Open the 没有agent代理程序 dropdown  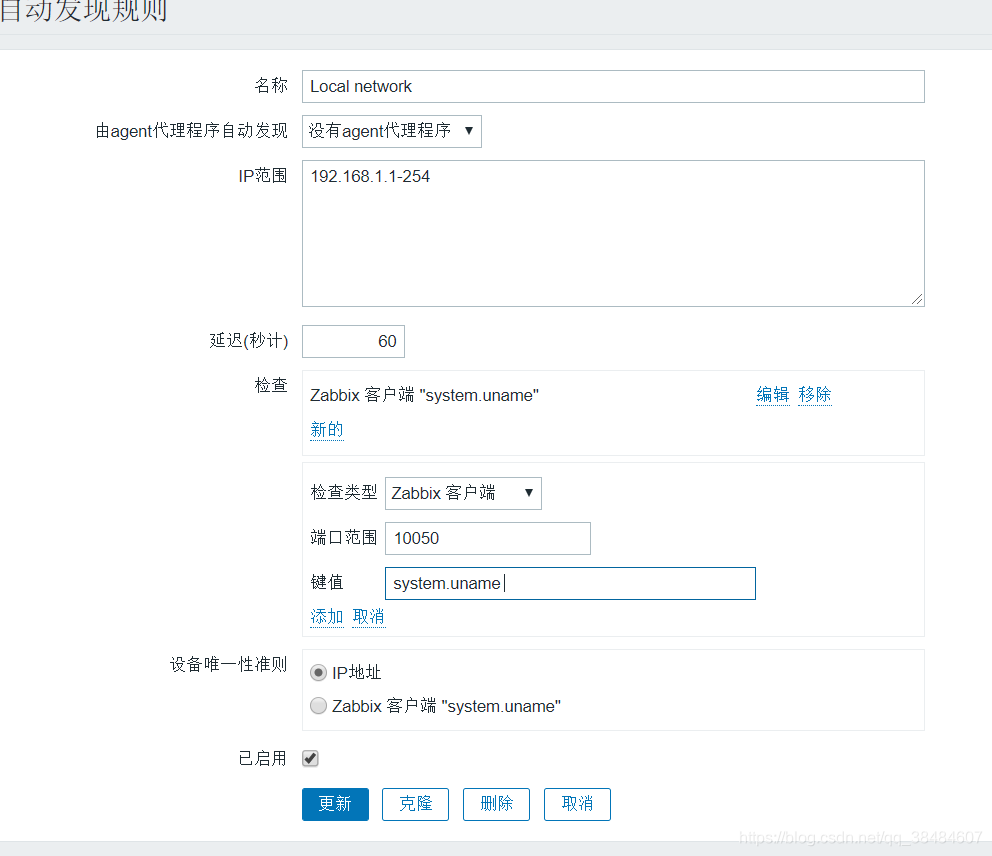392,131
